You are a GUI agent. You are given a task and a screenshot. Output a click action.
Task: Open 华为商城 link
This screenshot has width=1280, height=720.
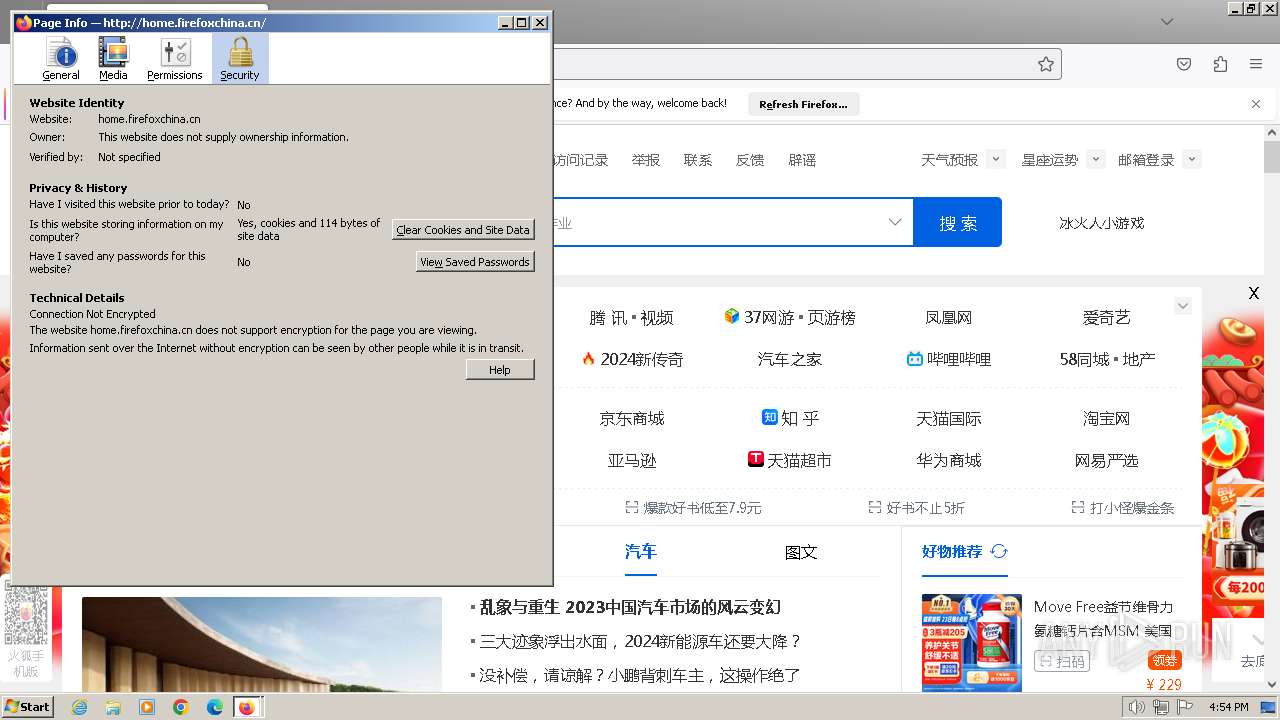949,461
